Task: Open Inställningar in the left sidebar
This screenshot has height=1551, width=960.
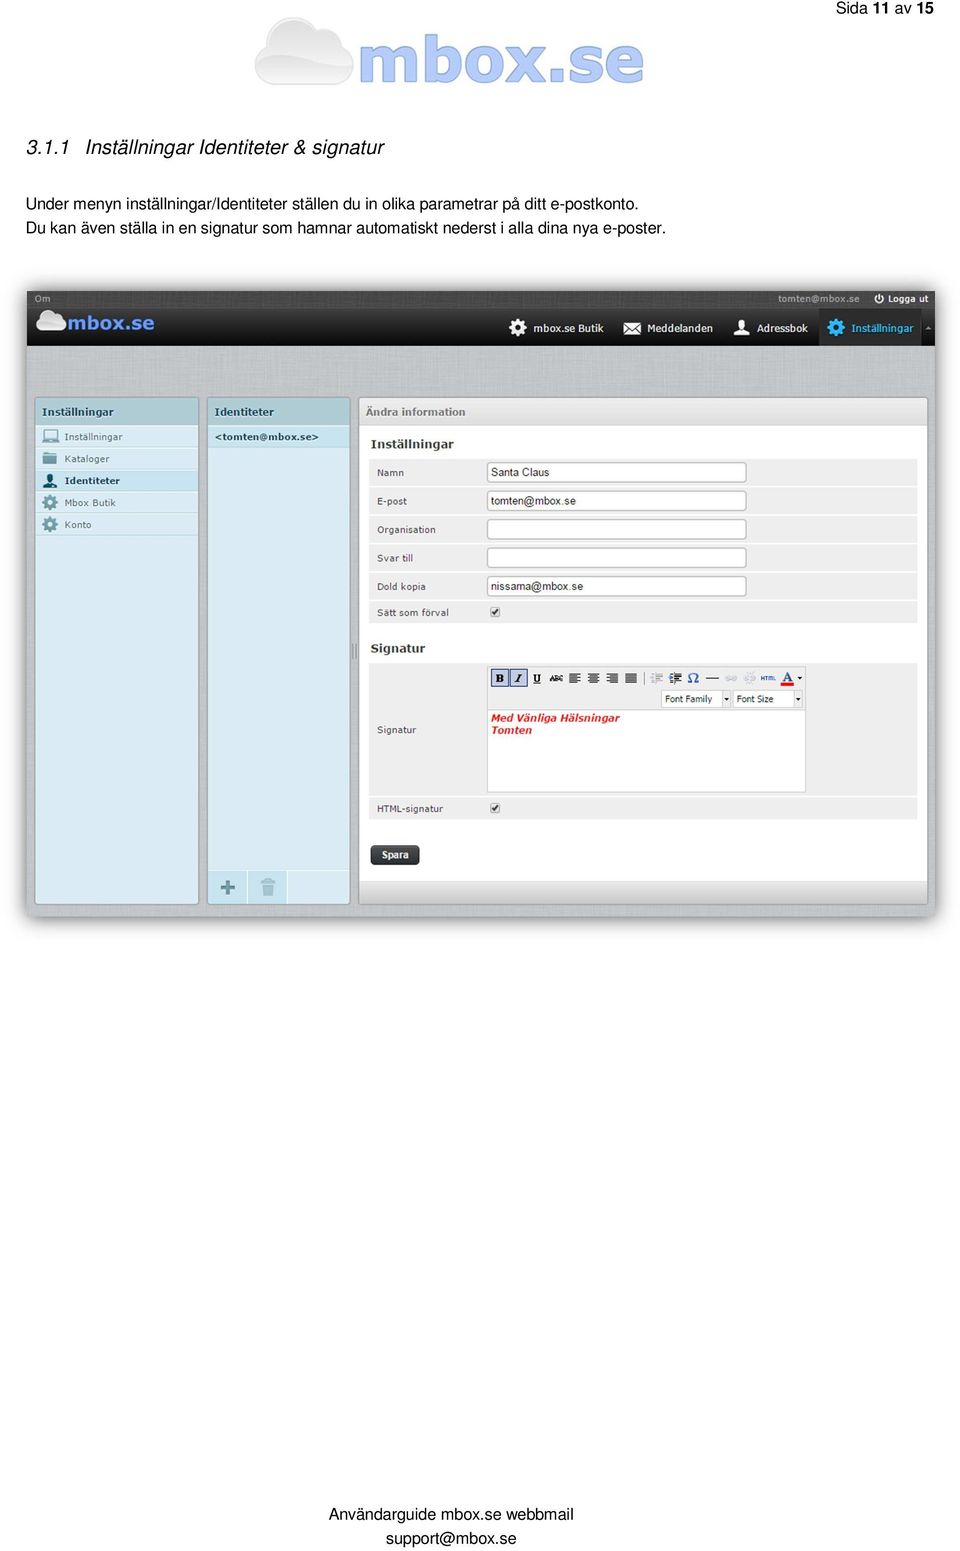Action: coord(117,437)
